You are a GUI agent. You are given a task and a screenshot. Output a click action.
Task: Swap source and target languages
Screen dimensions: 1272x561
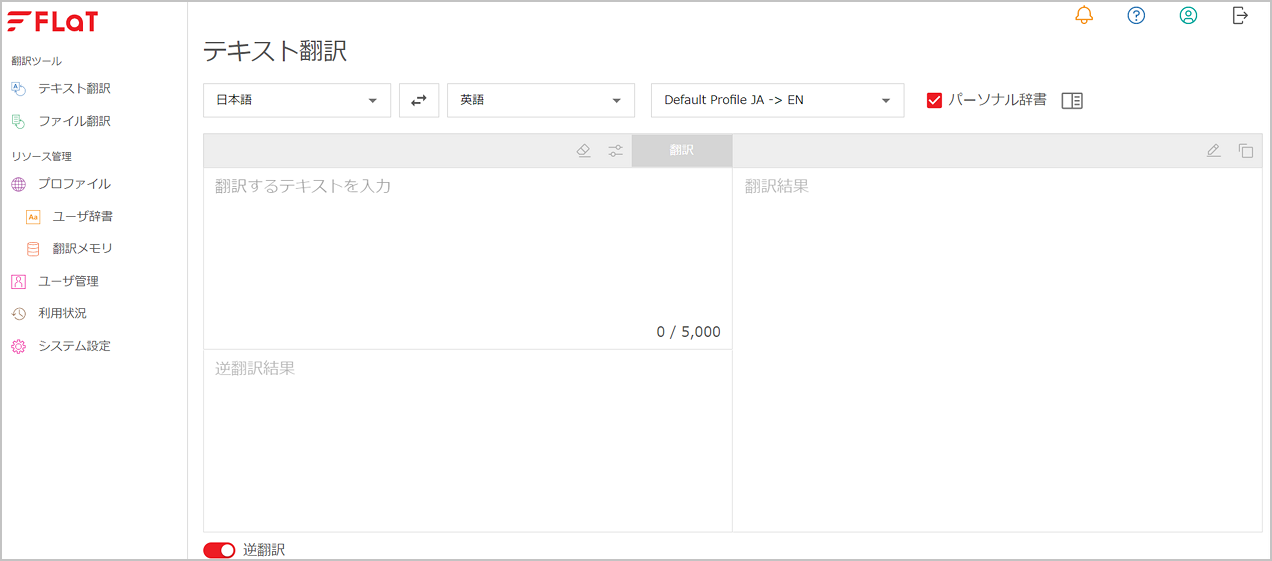419,100
